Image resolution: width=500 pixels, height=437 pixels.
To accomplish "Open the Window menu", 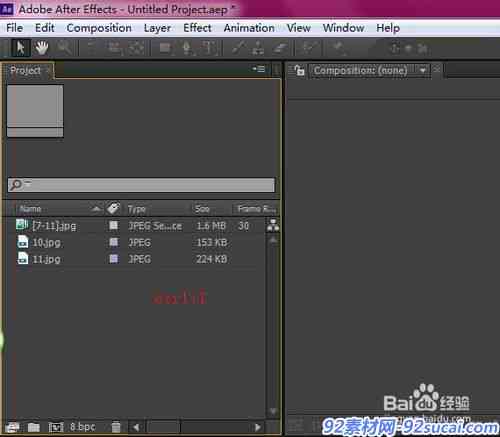I will (343, 28).
